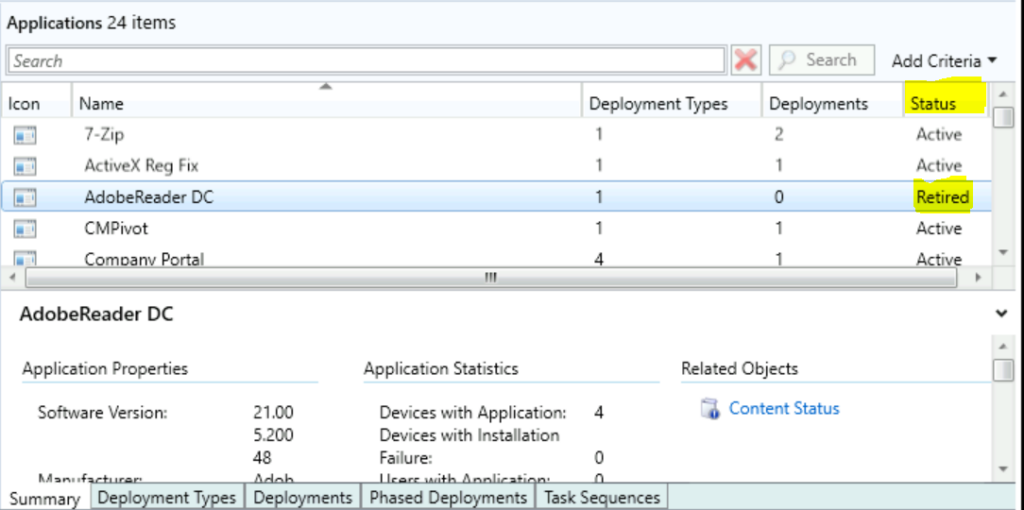Sort by the Status column header
Image resolution: width=1024 pixels, height=510 pixels.
[x=946, y=103]
